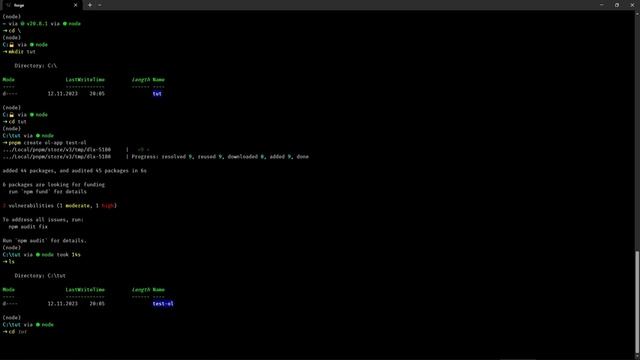The image size is (640, 360).
Task: Click 'To address all issues, run:' line
Action: 43,220
